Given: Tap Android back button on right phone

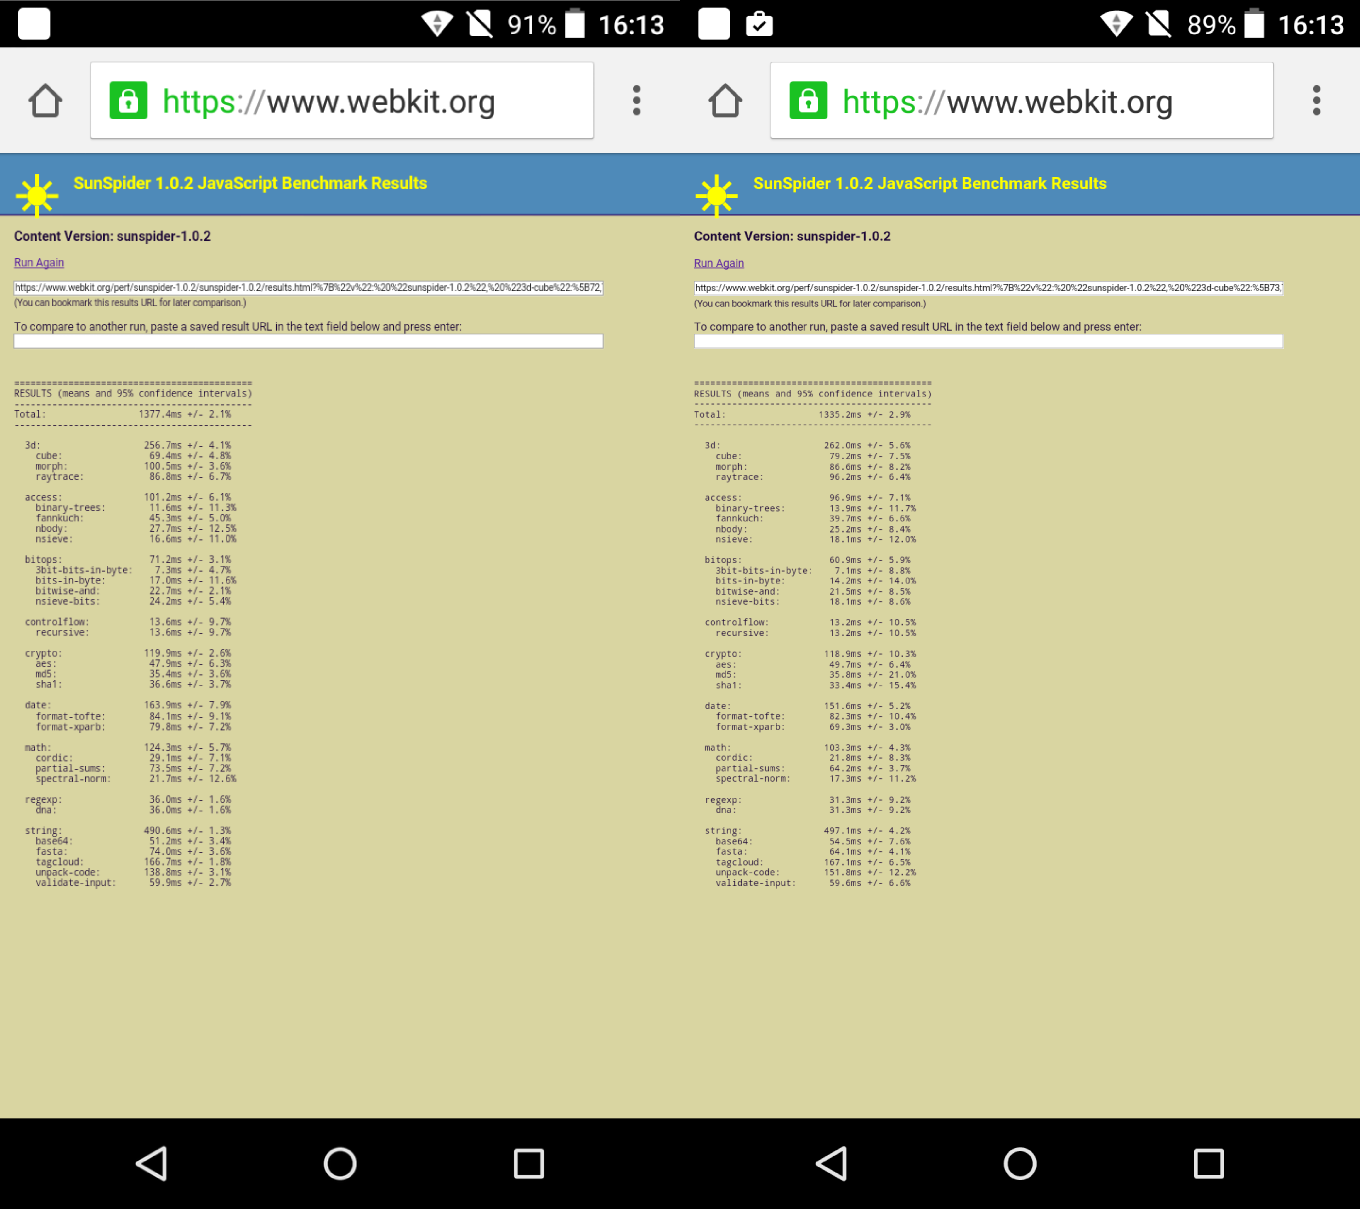Looking at the screenshot, I should [x=832, y=1163].
